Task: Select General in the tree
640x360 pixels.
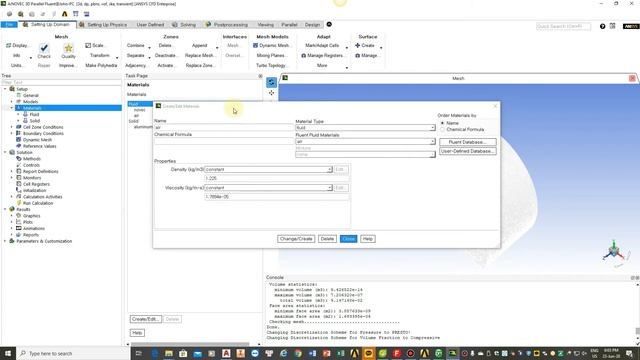Action: click(31, 95)
